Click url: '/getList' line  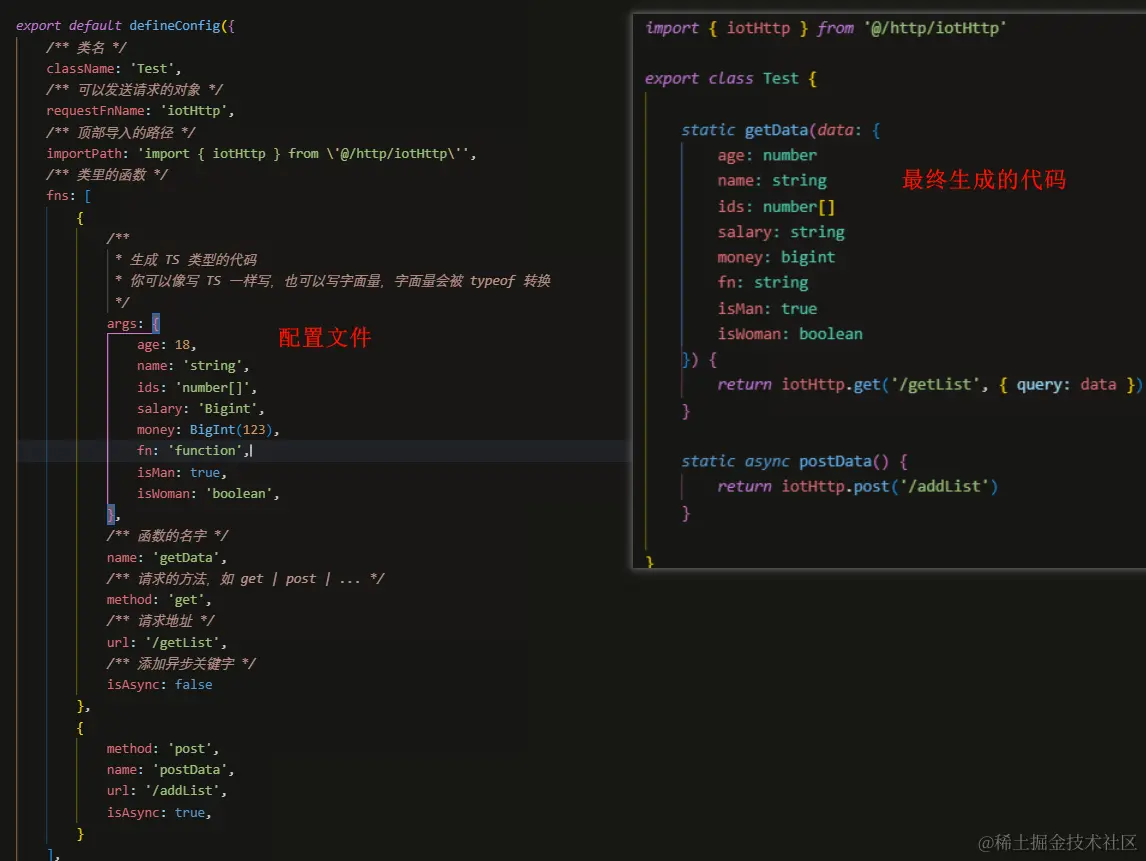pos(167,642)
